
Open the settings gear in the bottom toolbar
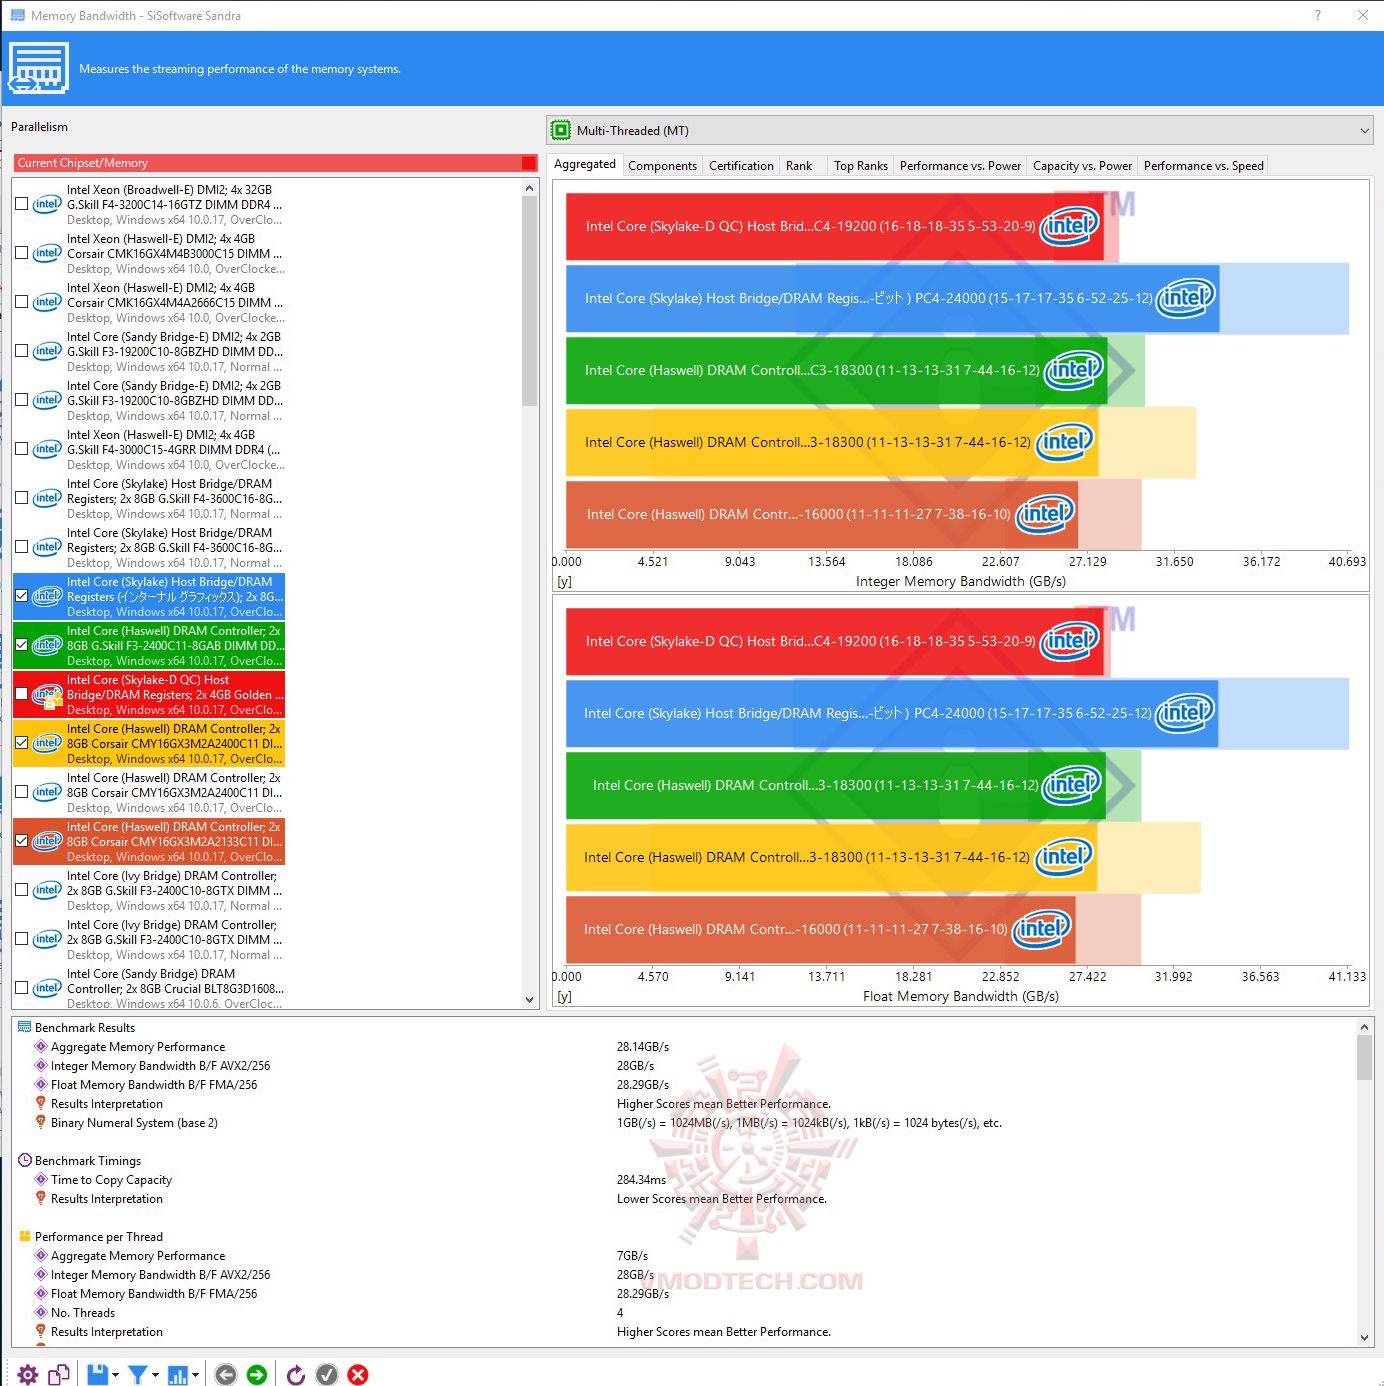[x=28, y=1375]
